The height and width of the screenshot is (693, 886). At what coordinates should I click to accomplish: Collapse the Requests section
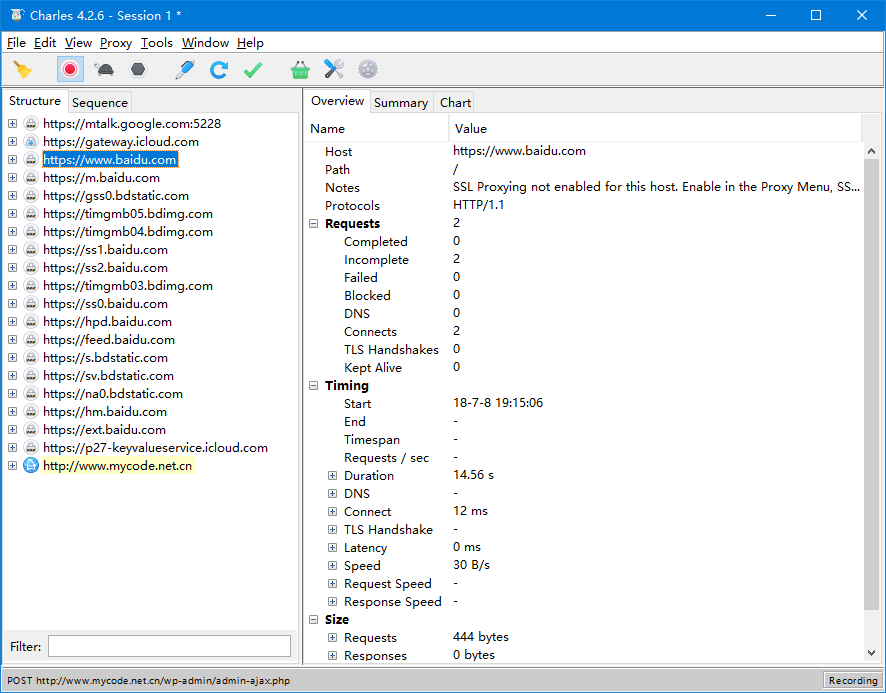point(314,224)
